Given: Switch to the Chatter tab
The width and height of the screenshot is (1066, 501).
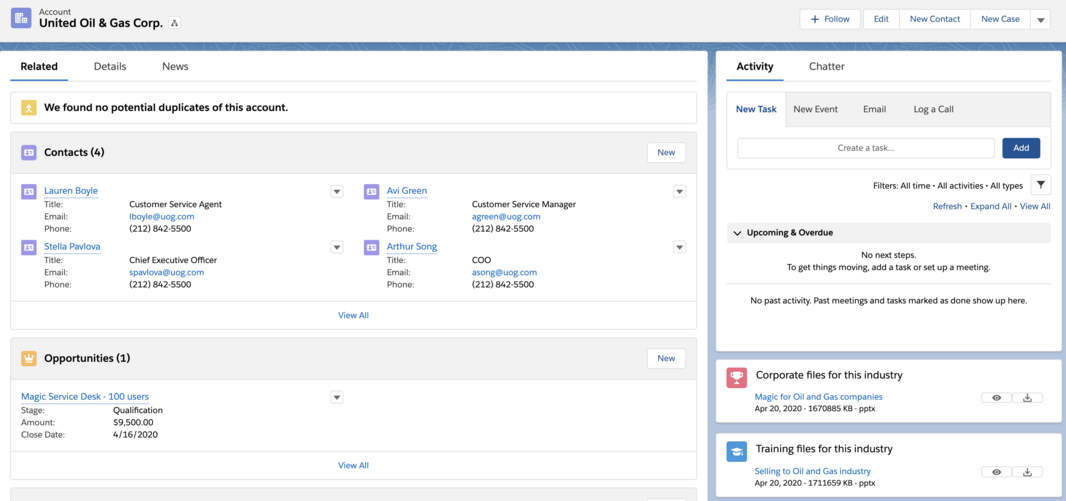Looking at the screenshot, I should click(x=826, y=66).
